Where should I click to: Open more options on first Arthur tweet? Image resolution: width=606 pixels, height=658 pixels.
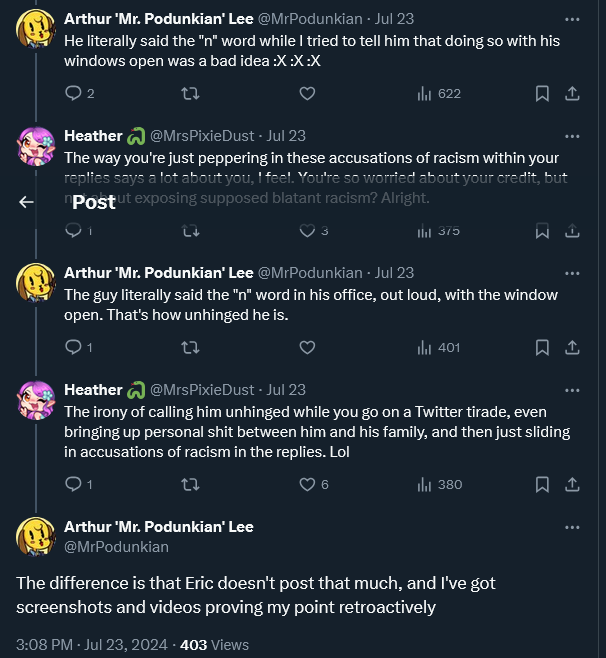click(x=572, y=19)
